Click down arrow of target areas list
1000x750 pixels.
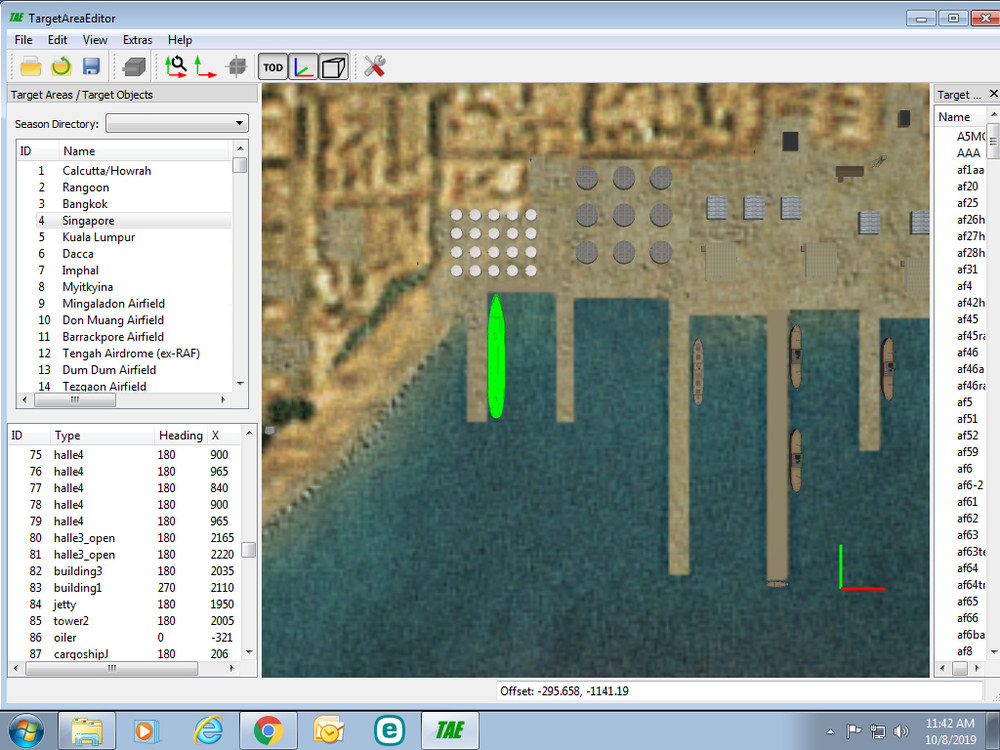click(240, 383)
